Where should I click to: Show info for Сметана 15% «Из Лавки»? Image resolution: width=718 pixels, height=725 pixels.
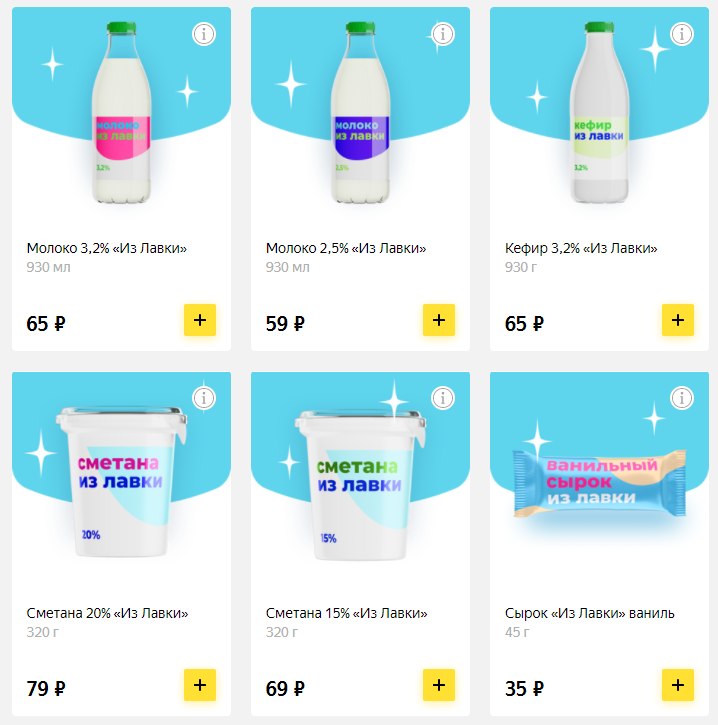443,398
